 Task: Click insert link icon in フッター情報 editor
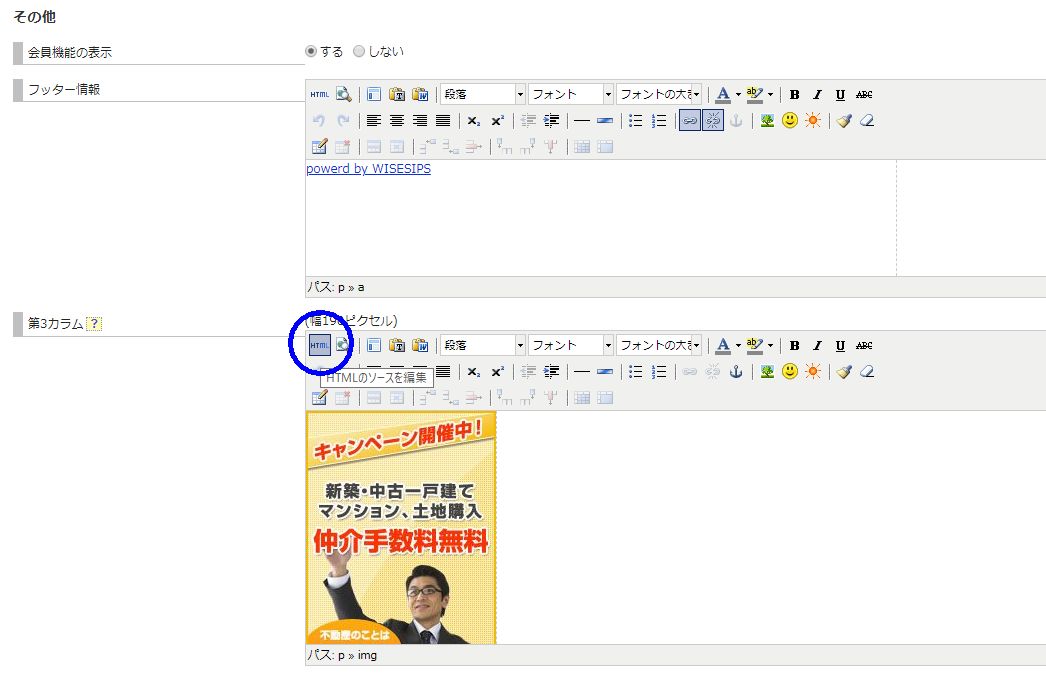pyautogui.click(x=690, y=121)
